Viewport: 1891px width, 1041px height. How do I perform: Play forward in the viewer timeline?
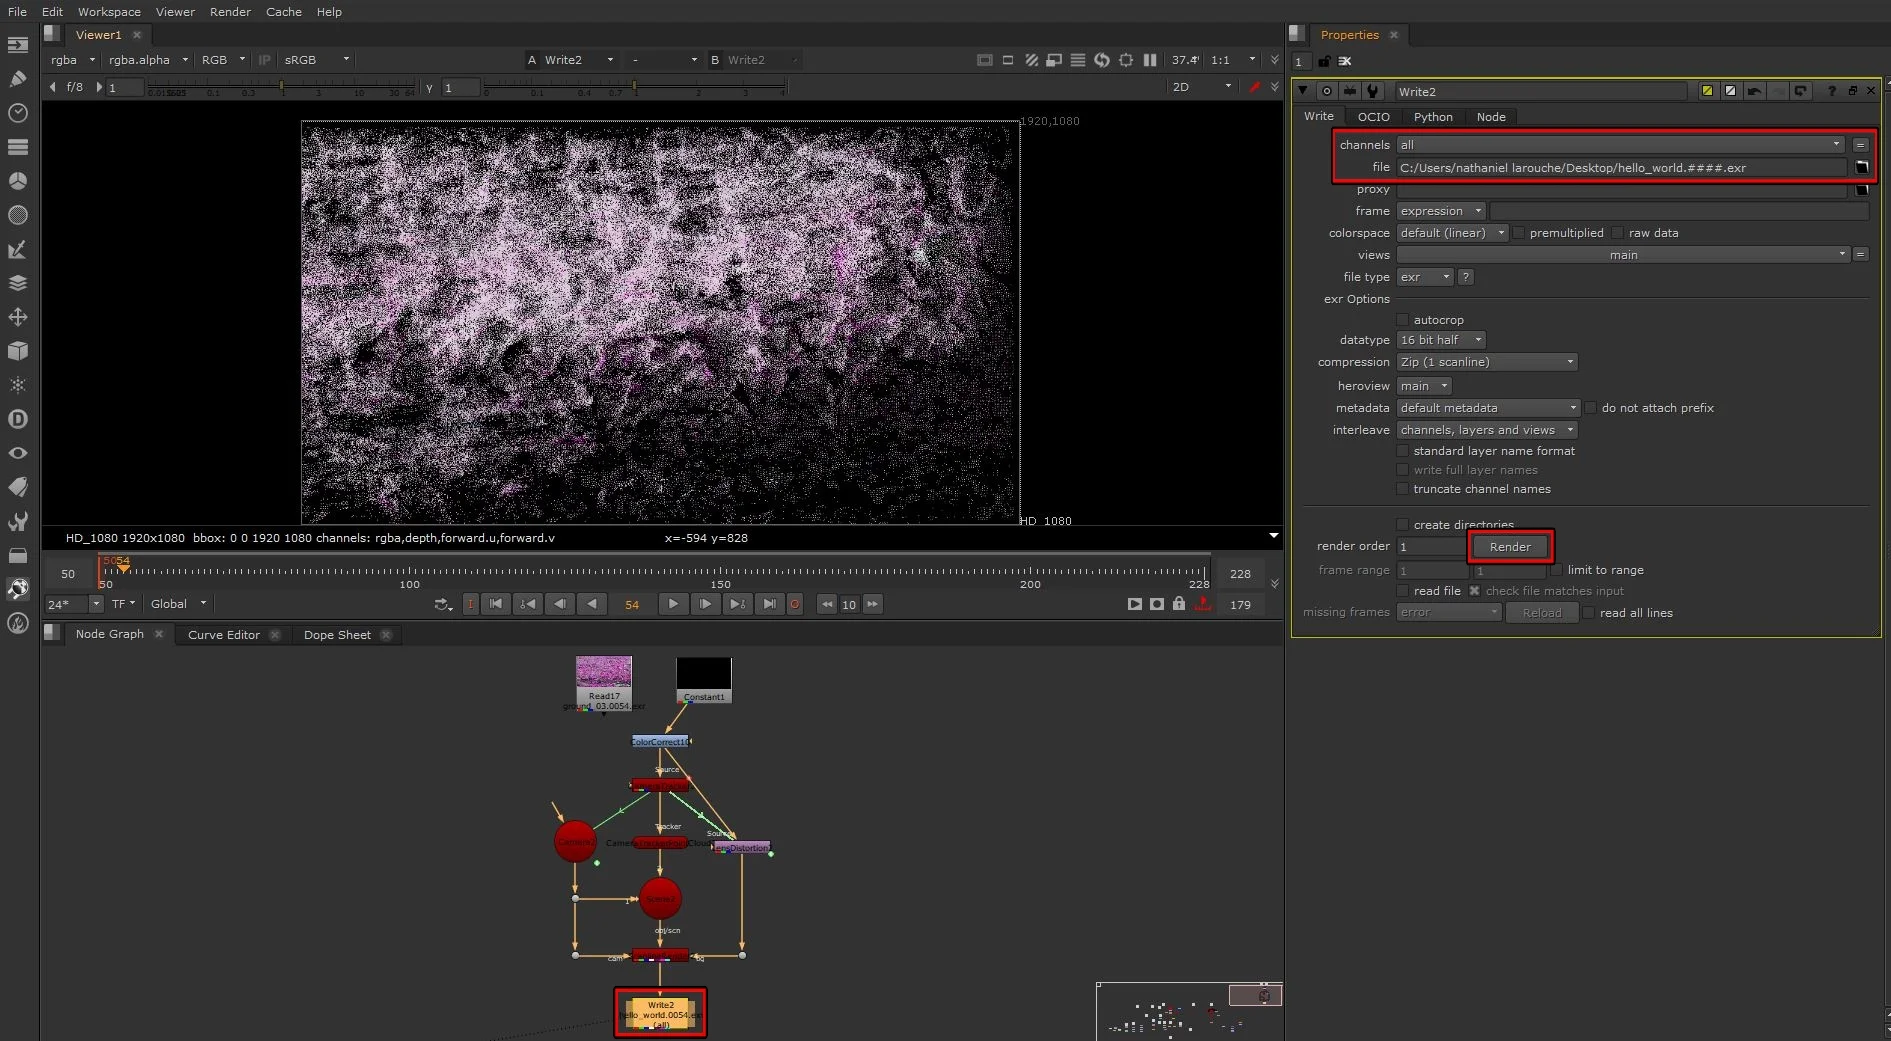pos(673,604)
